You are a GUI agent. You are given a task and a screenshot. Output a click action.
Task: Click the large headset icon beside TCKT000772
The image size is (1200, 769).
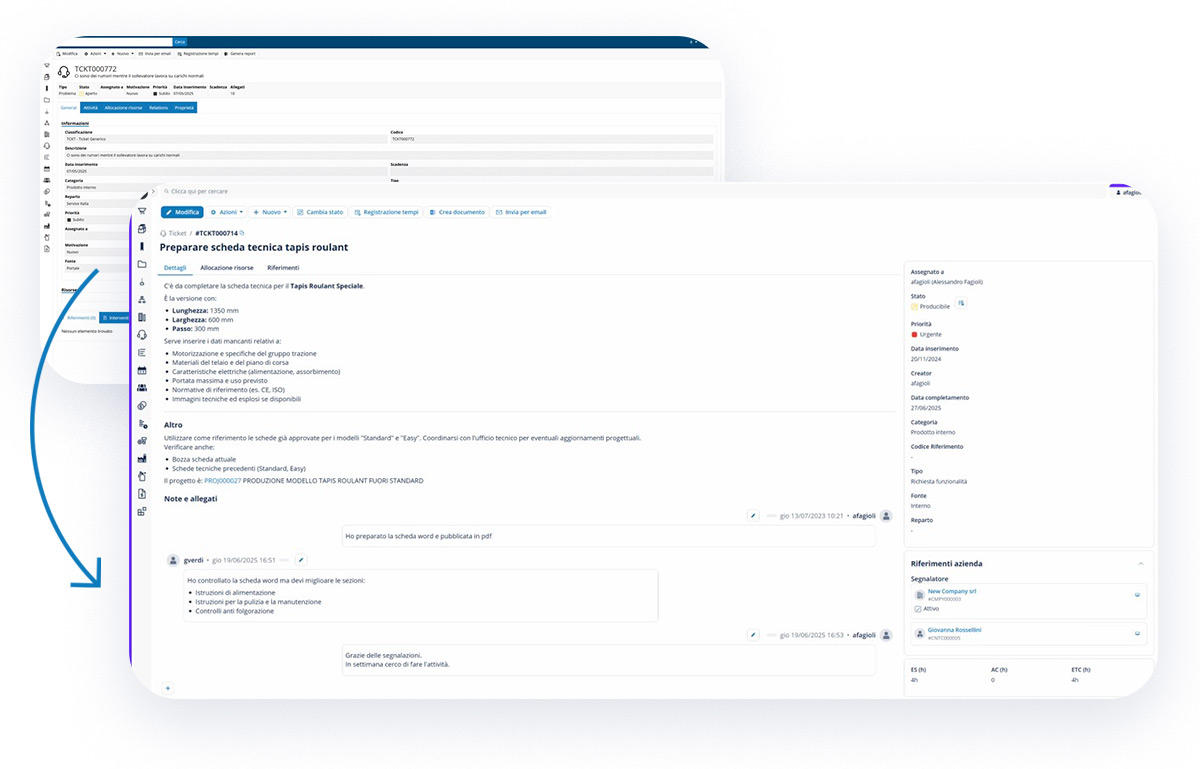[65, 71]
